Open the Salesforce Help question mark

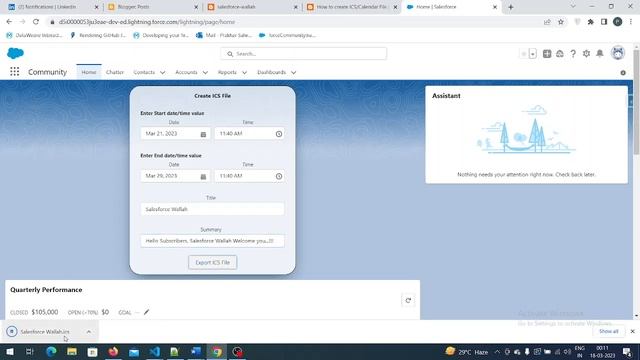point(573,53)
